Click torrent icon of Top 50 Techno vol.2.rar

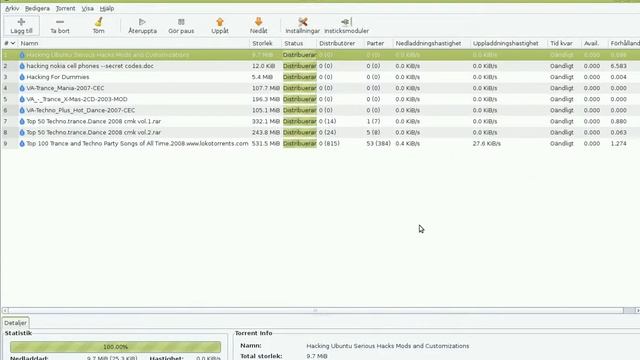(x=22, y=132)
